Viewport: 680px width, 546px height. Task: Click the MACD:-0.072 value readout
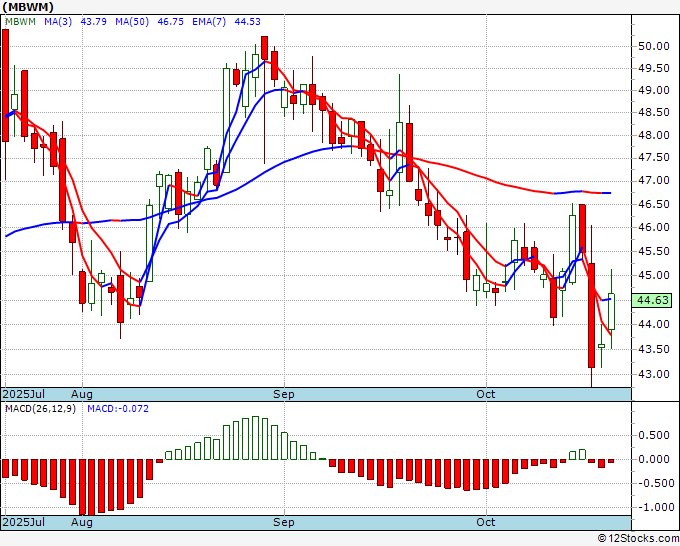[117, 409]
